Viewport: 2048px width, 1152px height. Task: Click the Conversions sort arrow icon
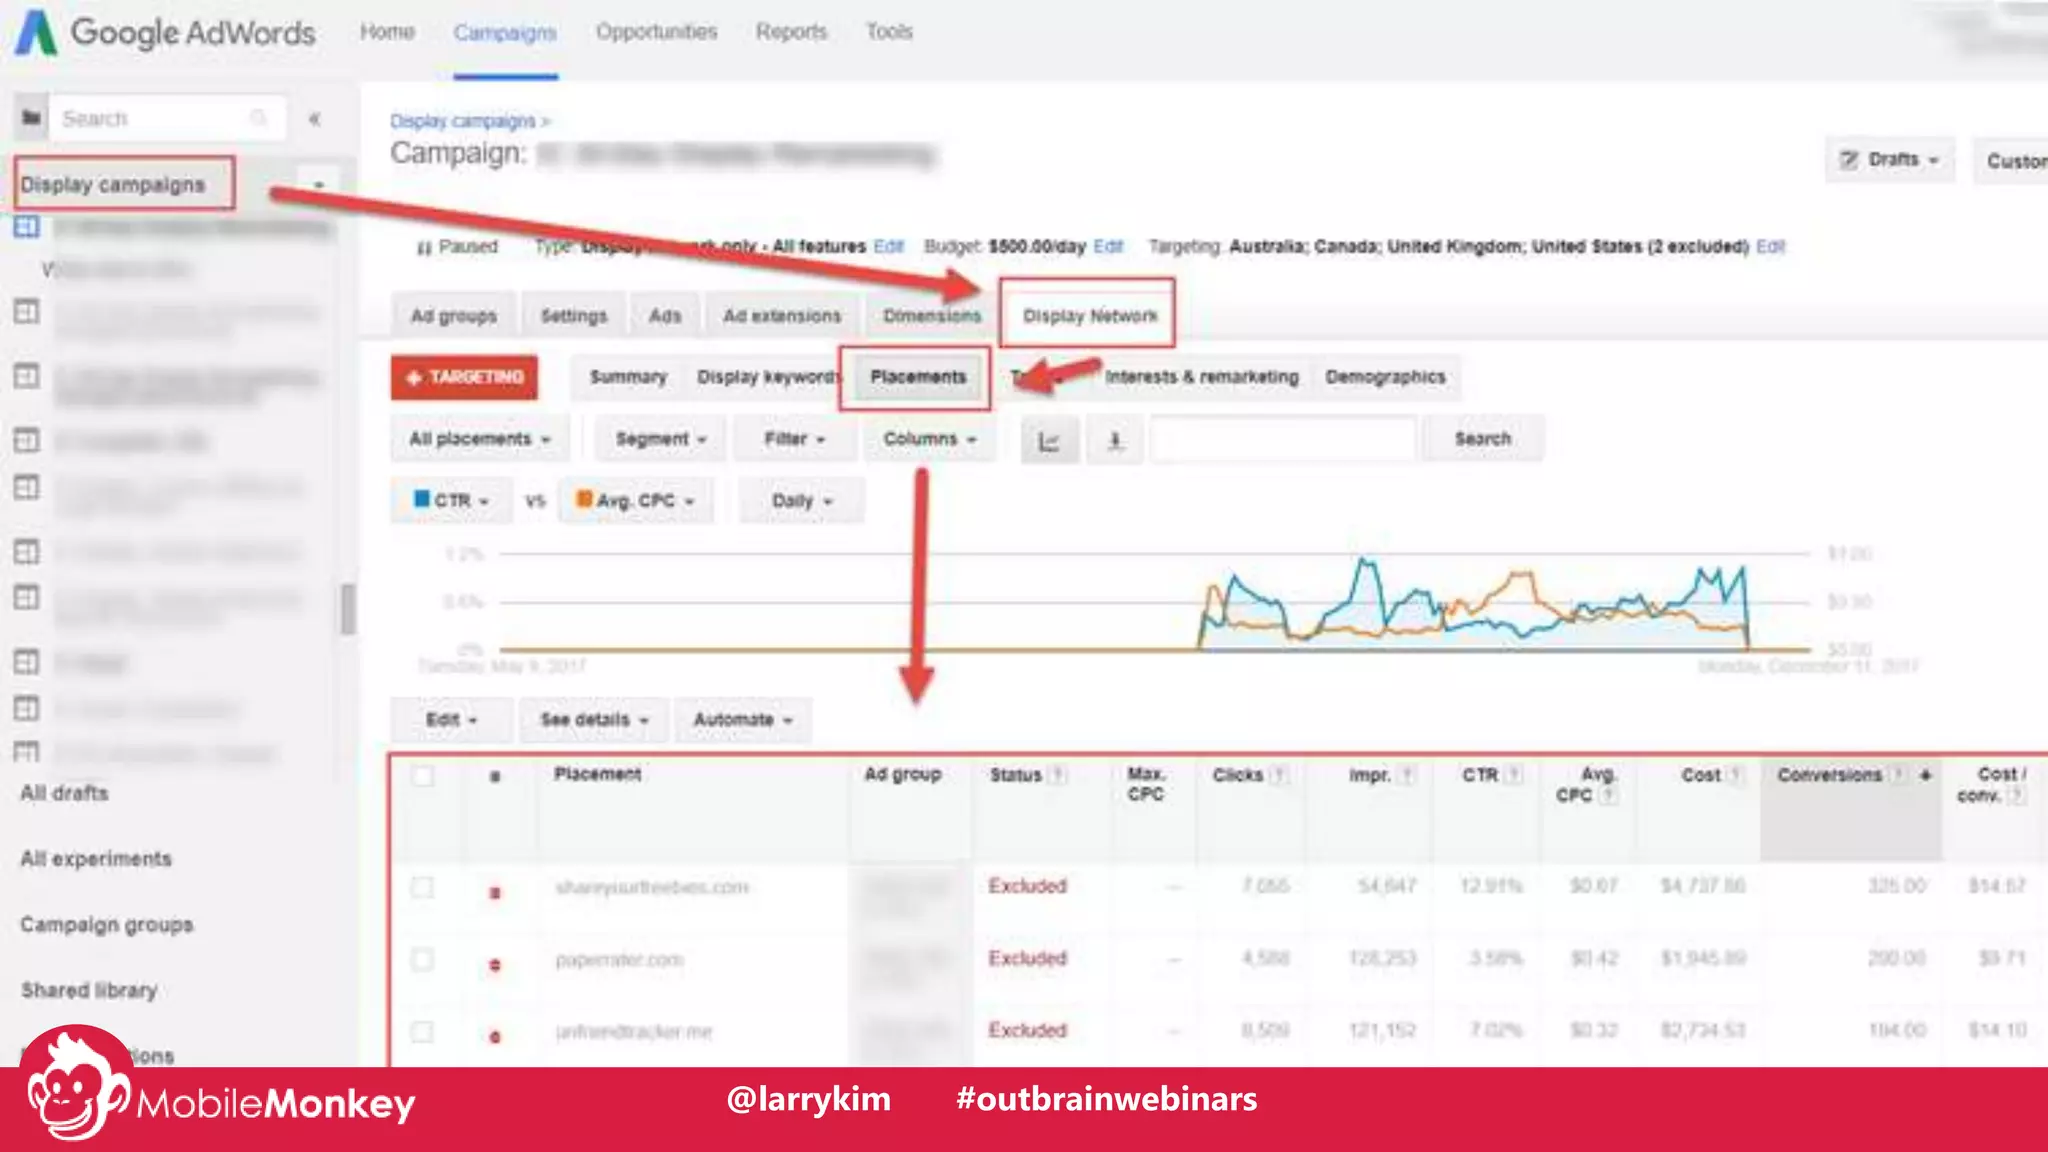pyautogui.click(x=1925, y=775)
